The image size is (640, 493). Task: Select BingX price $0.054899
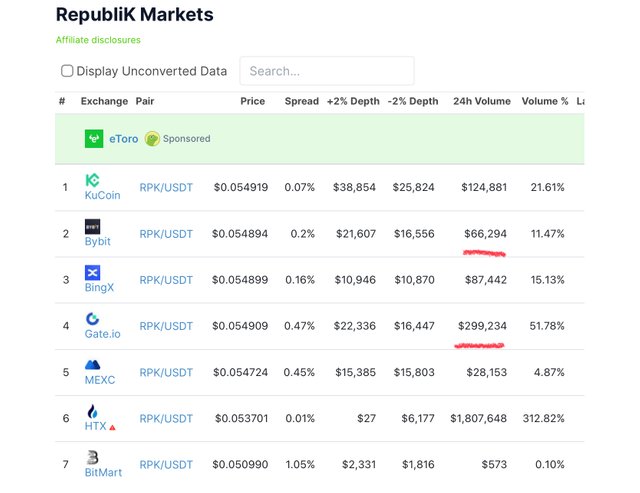(x=240, y=280)
